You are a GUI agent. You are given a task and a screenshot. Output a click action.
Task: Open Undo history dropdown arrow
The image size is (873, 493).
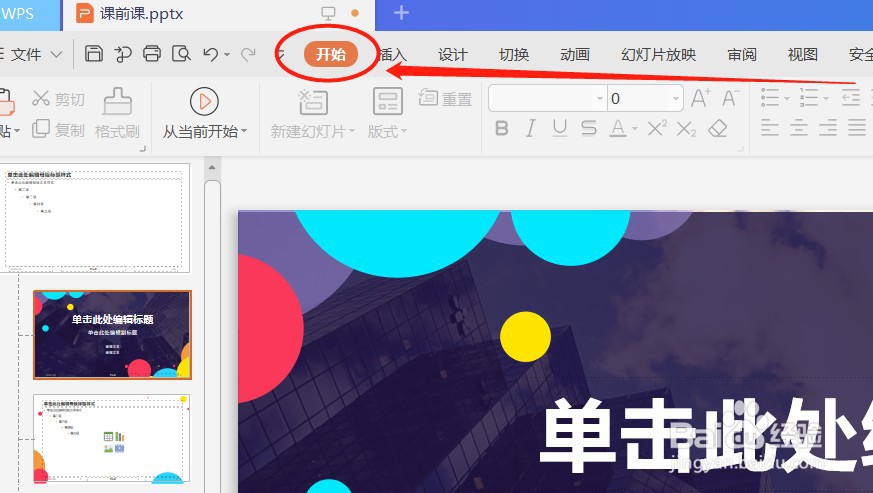[227, 55]
